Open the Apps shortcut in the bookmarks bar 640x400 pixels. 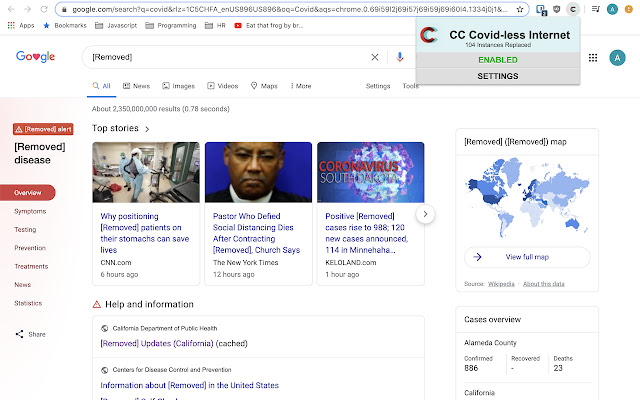pos(21,25)
